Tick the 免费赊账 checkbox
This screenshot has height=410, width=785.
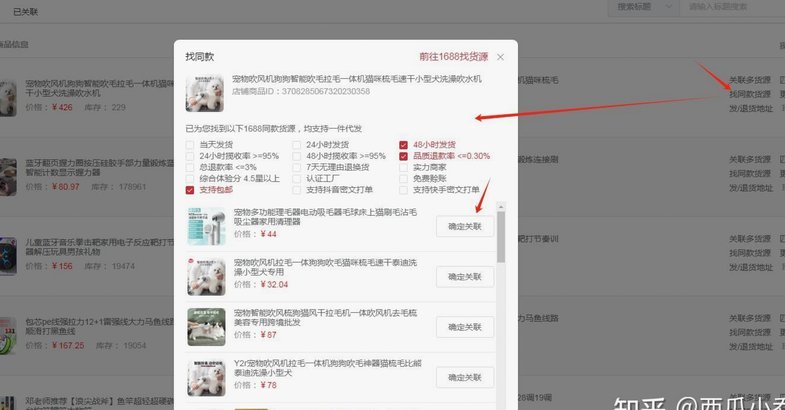coord(404,179)
